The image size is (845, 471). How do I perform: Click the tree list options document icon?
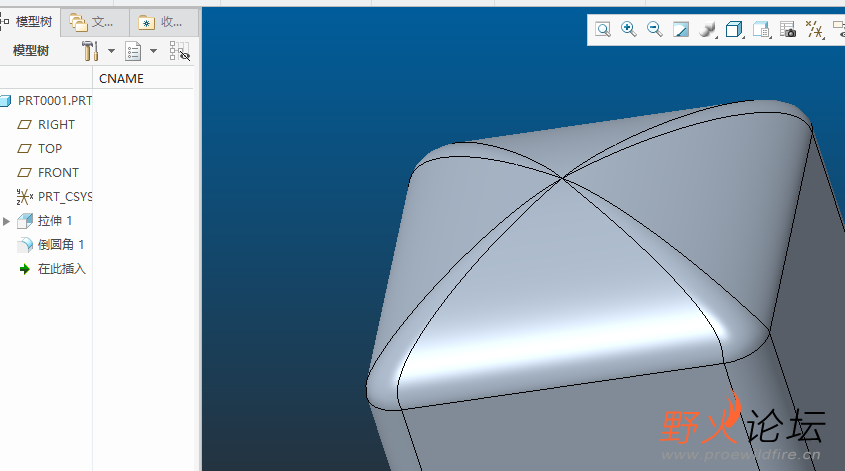click(x=133, y=51)
